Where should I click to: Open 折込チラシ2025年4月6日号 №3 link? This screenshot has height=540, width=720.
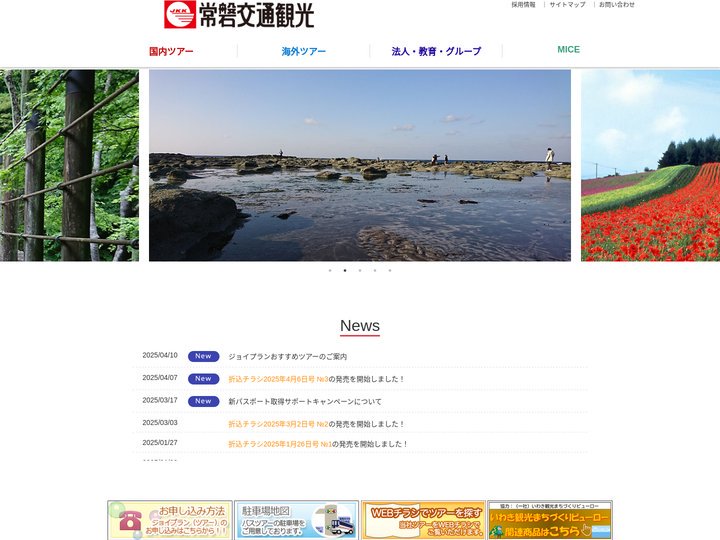(x=278, y=379)
